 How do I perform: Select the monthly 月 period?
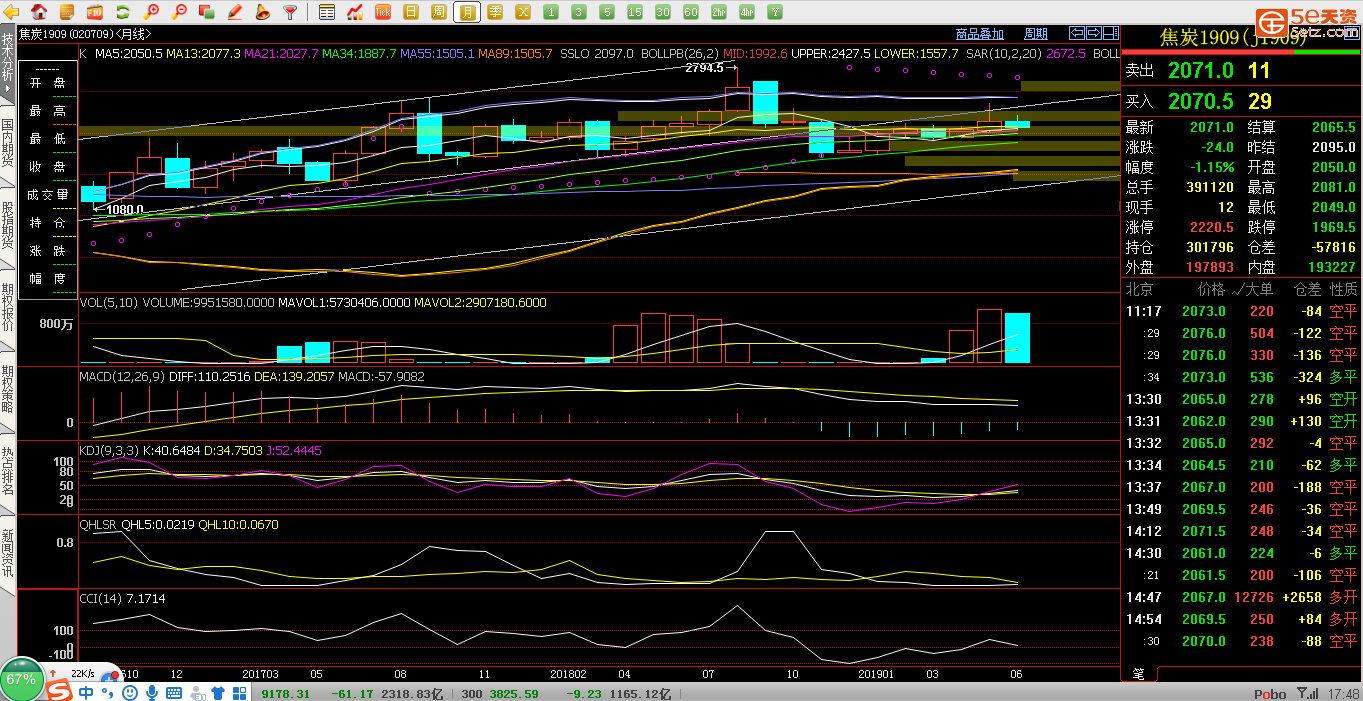467,12
